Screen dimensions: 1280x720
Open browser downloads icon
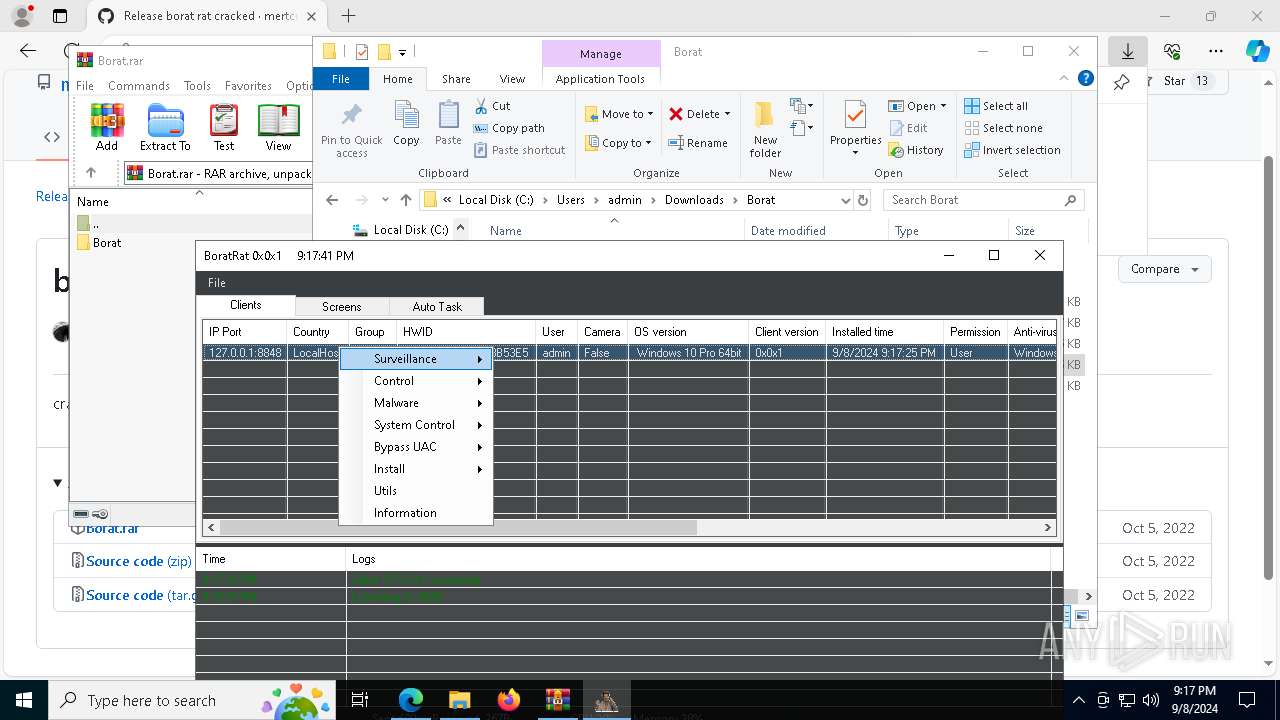tap(1128, 51)
